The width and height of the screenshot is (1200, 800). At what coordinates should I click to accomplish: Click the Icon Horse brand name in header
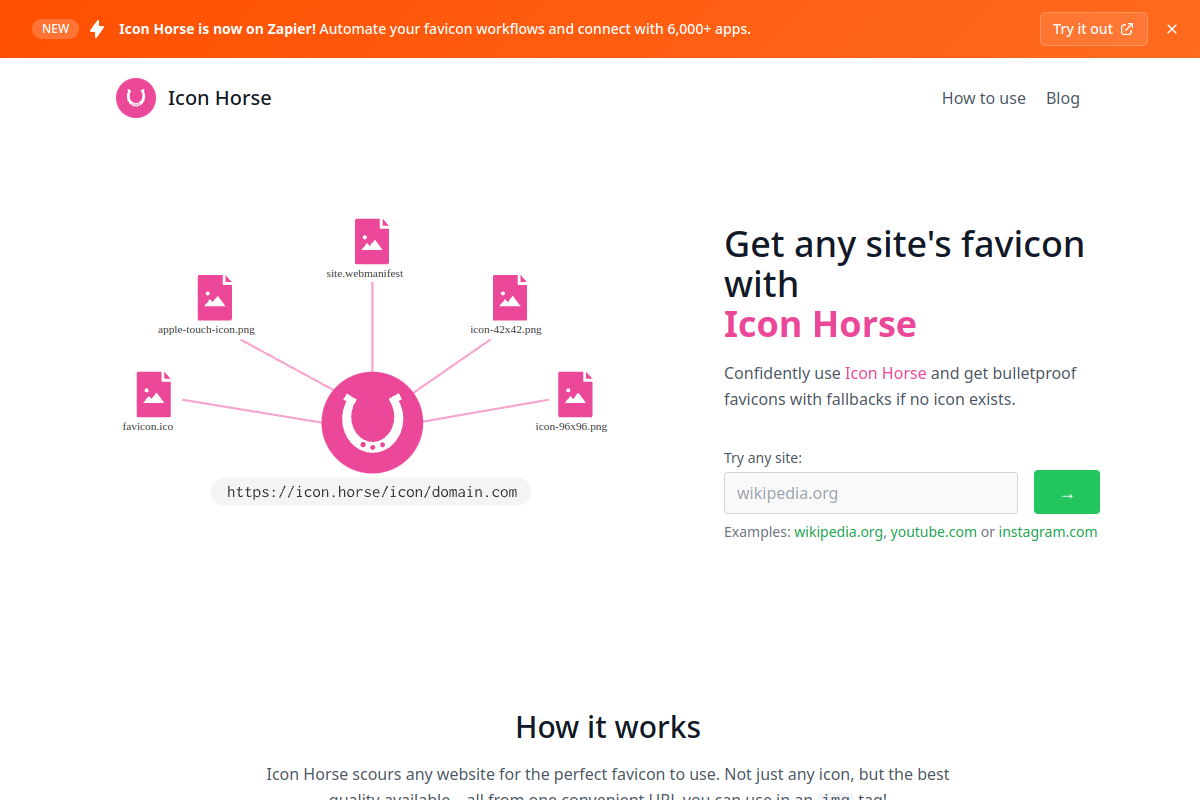pyautogui.click(x=220, y=98)
